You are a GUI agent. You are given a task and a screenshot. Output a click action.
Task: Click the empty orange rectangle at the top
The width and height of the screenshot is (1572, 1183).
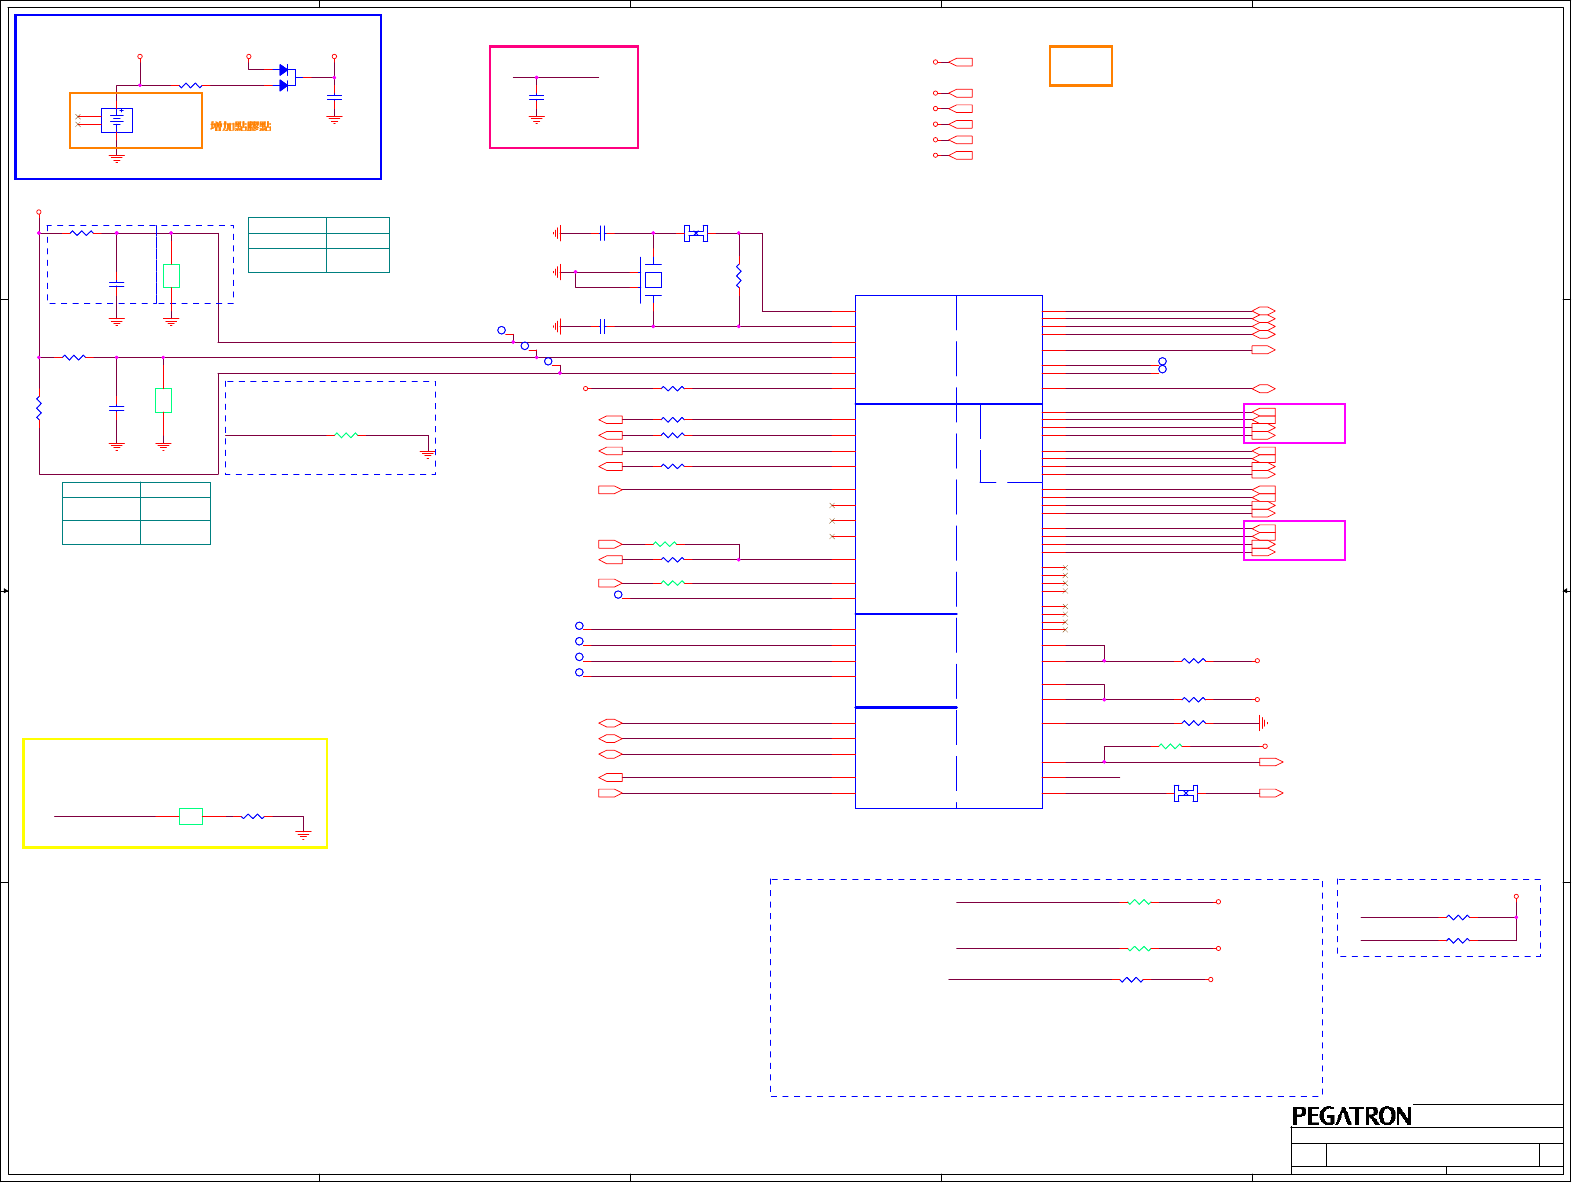[x=1080, y=66]
